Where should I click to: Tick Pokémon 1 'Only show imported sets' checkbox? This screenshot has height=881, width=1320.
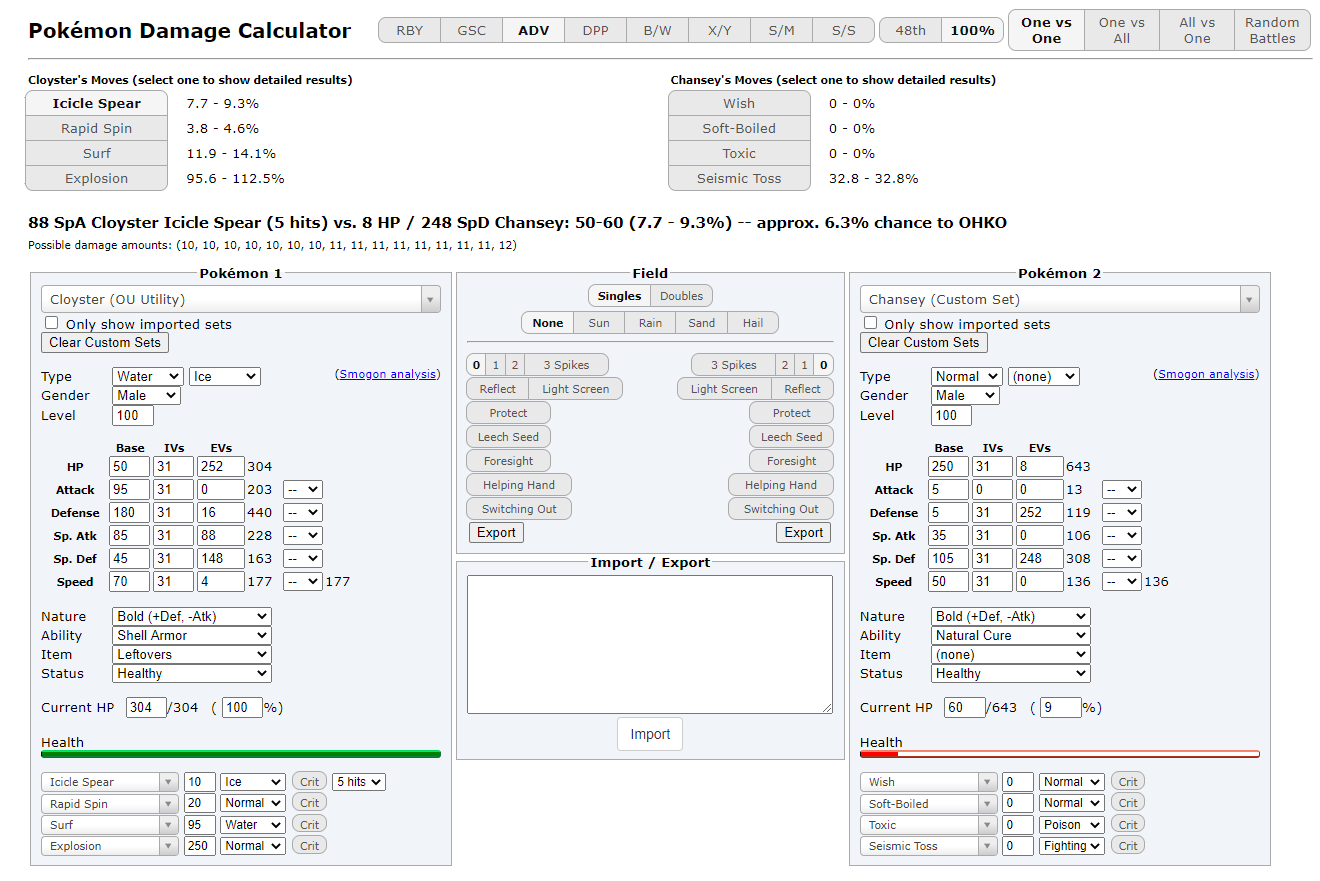coord(51,323)
